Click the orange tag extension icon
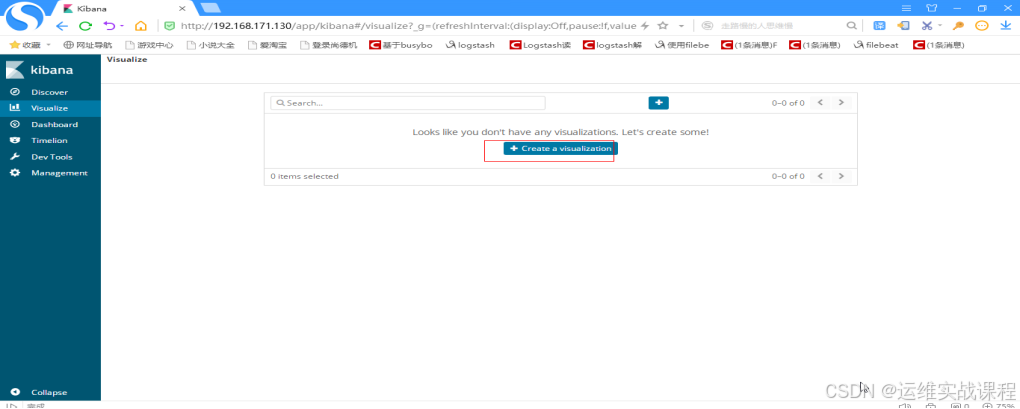The width and height of the screenshot is (1020, 409). coord(903,26)
